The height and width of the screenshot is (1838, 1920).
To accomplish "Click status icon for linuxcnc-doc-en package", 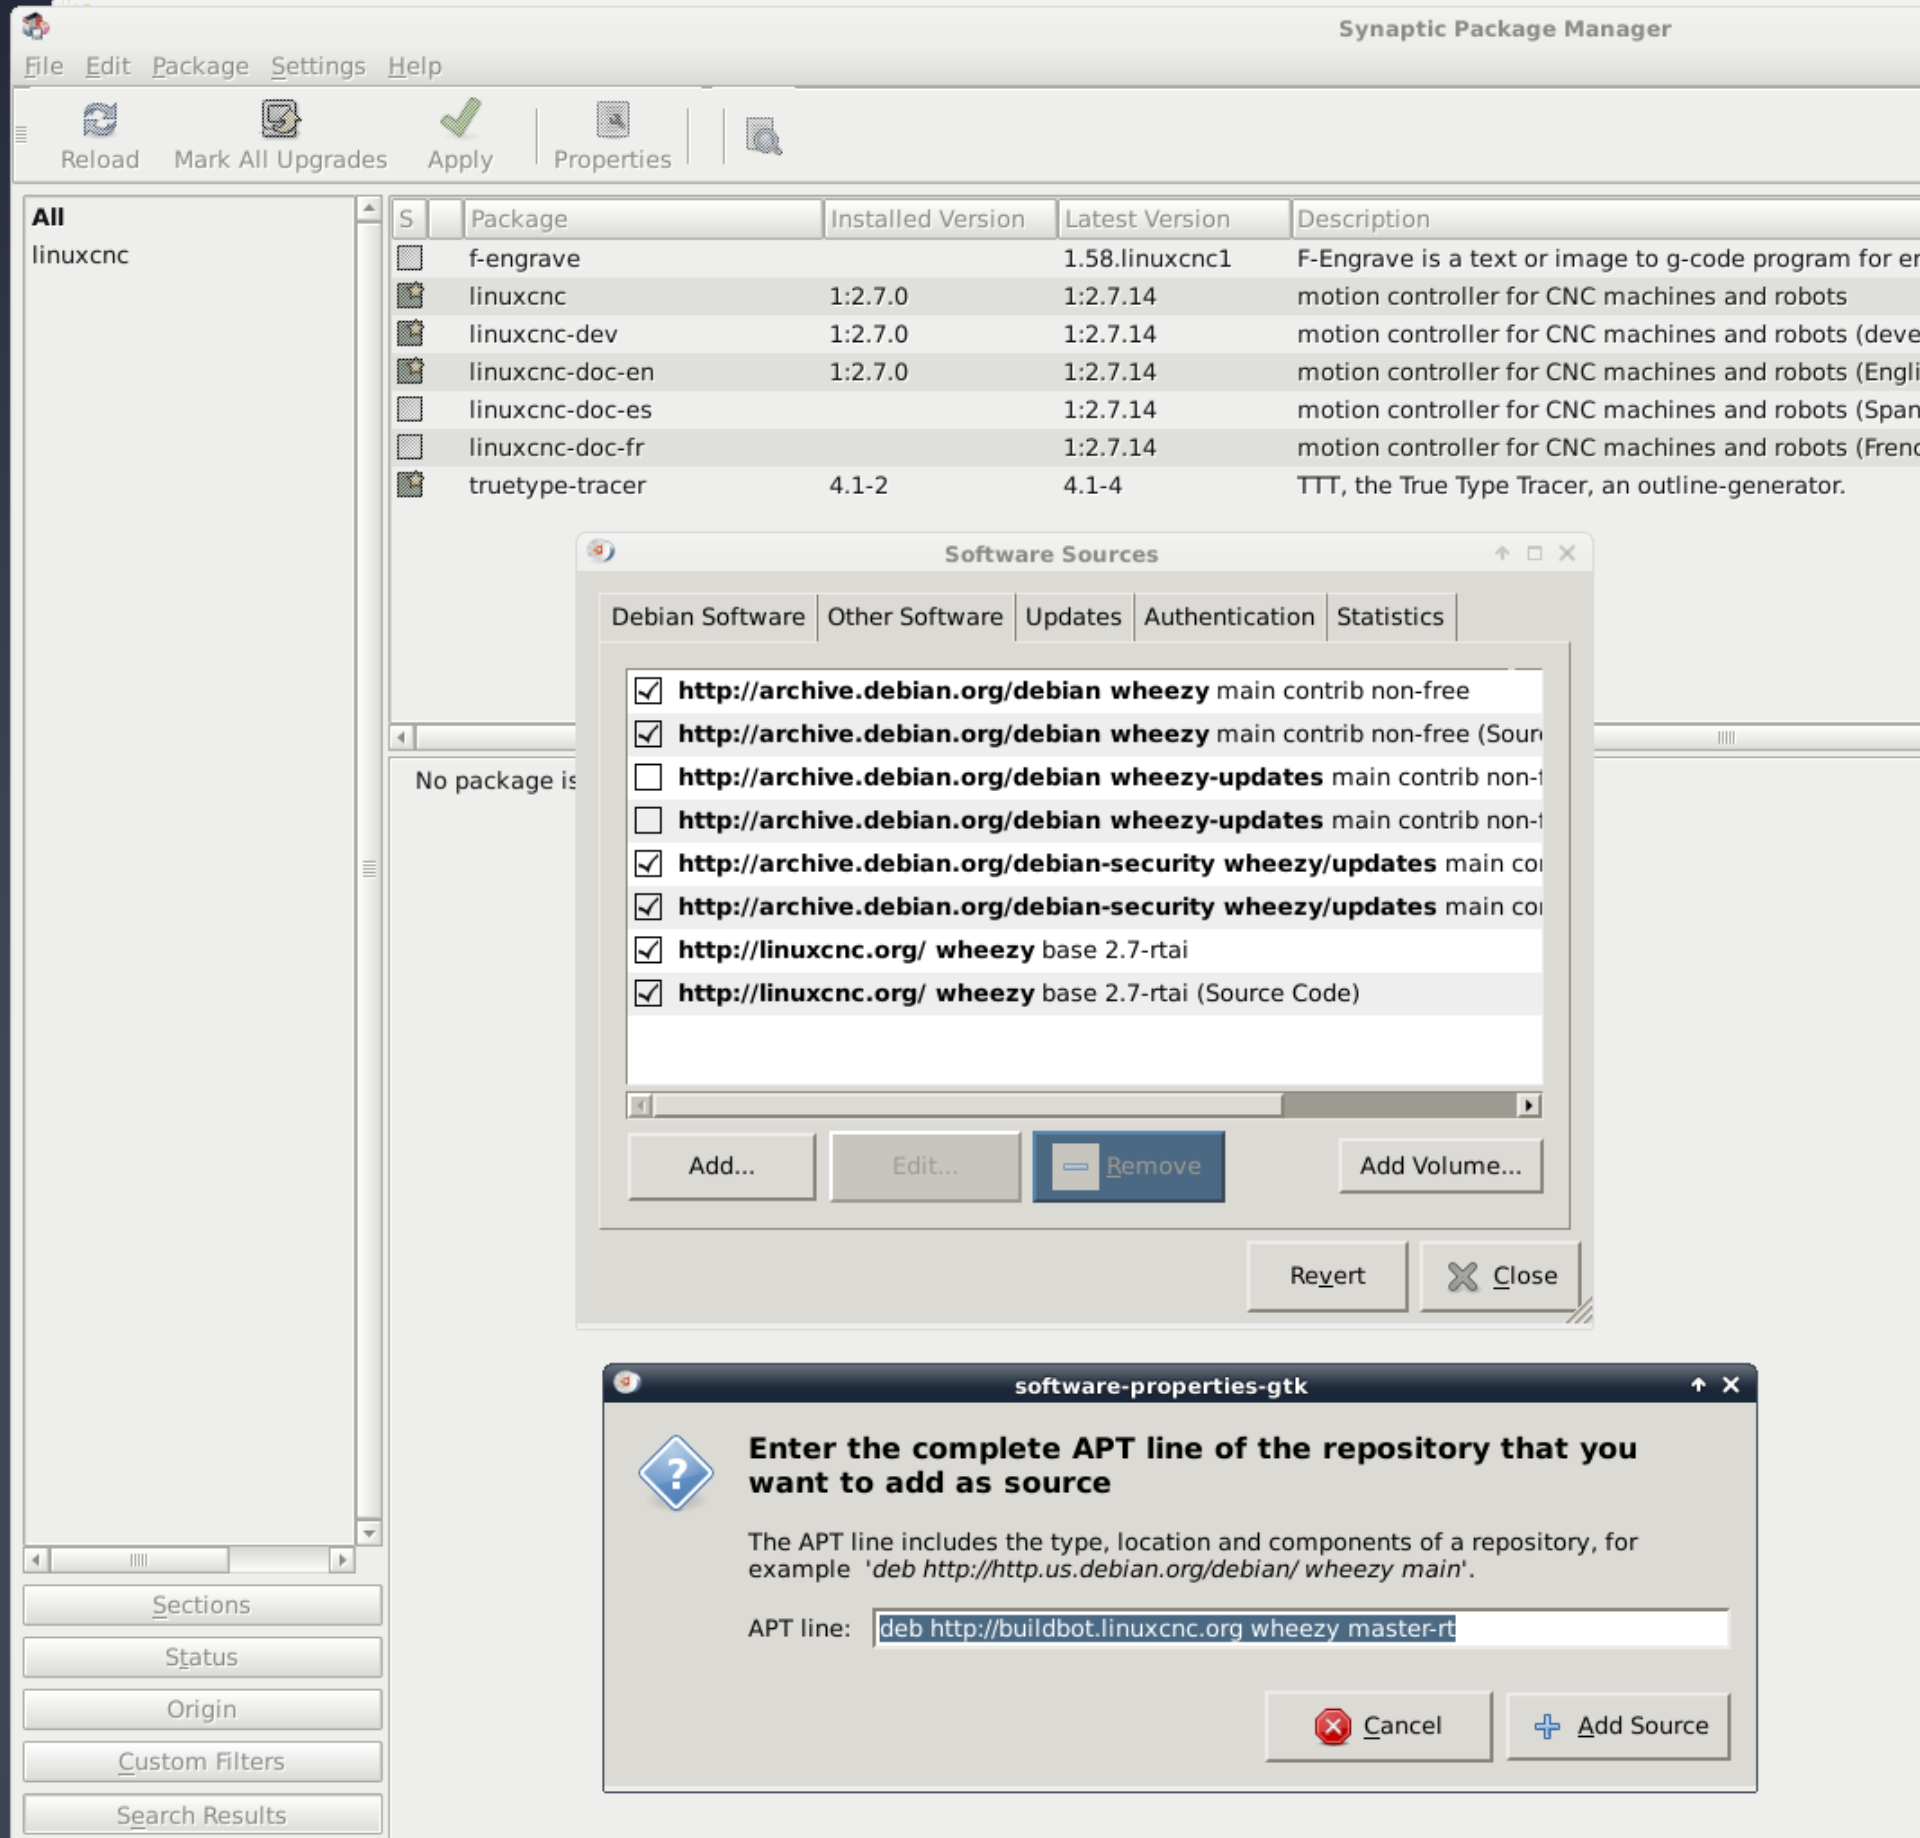I will pyautogui.click(x=410, y=371).
